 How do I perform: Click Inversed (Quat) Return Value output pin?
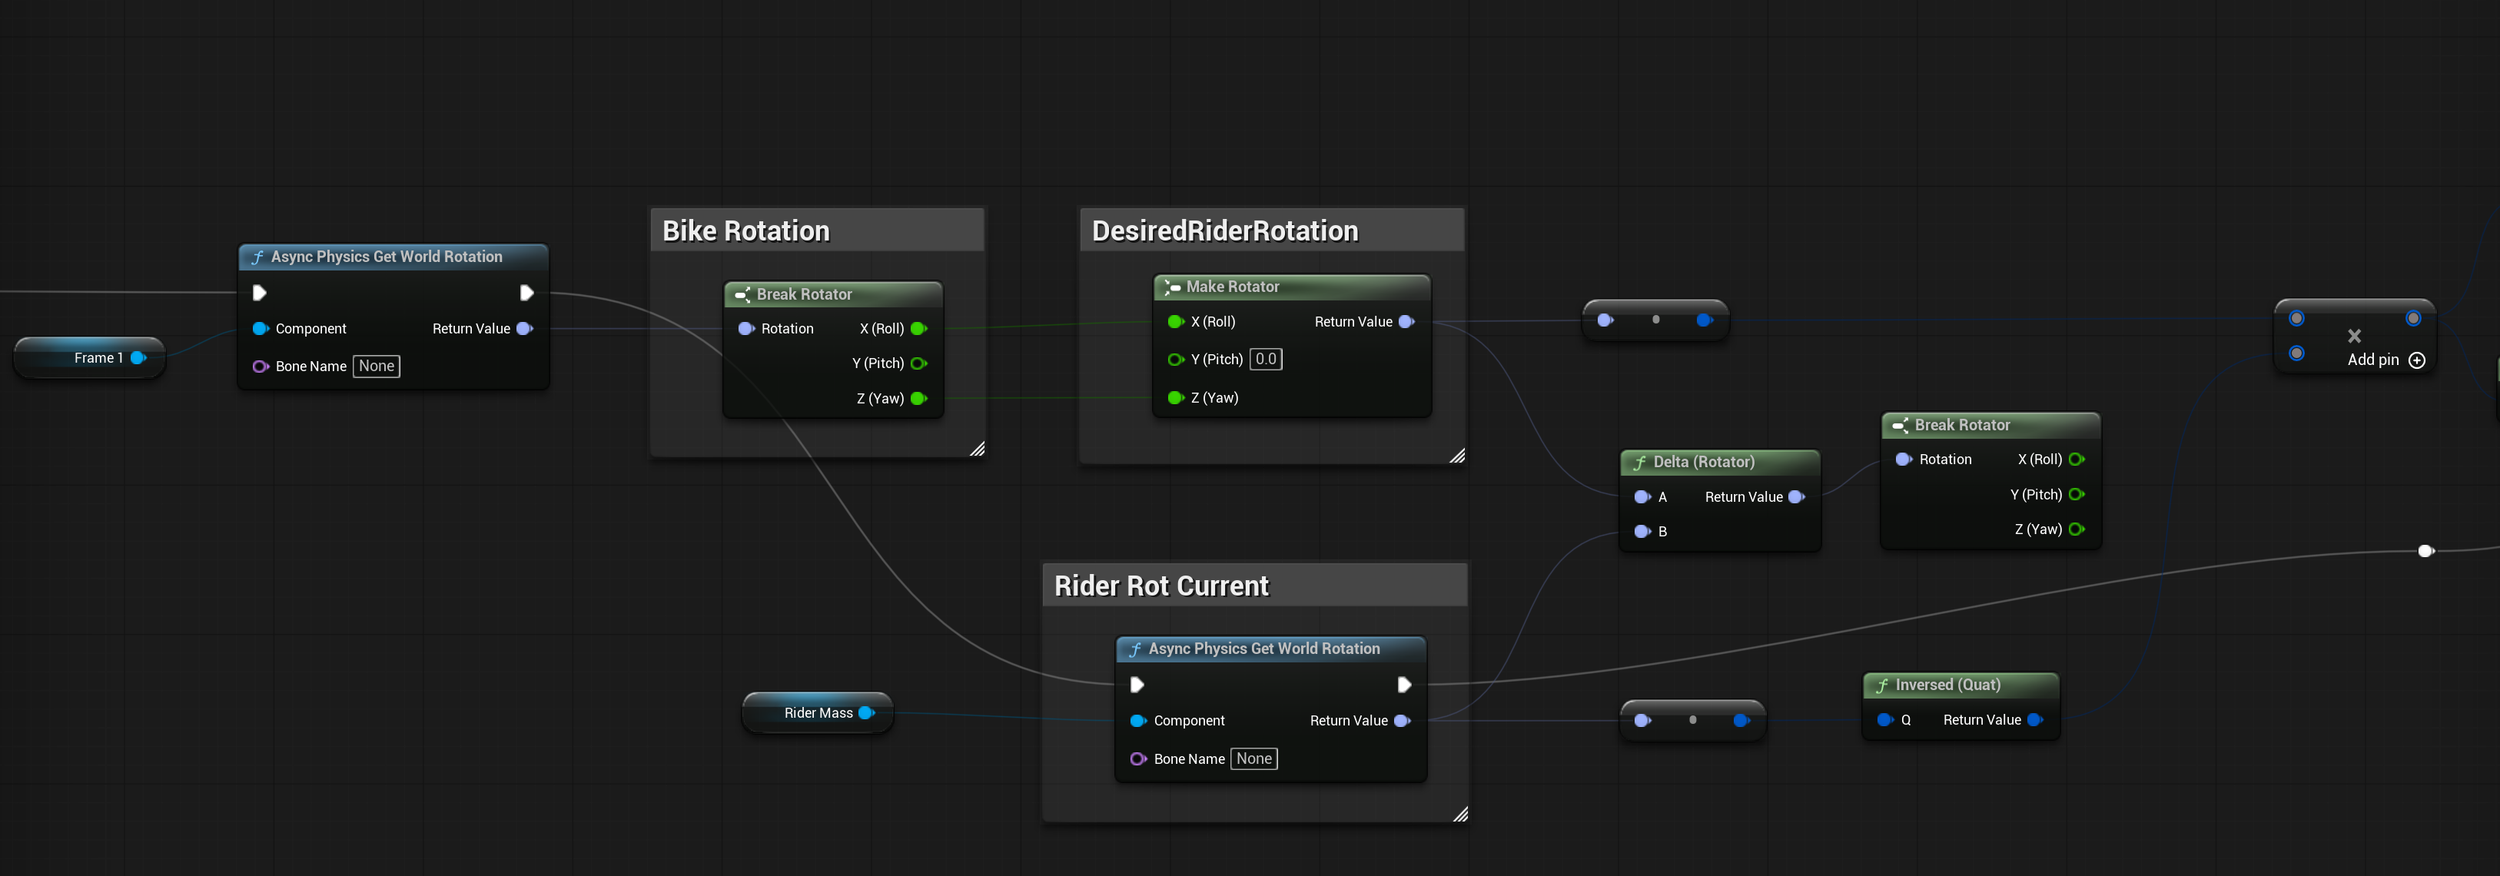pyautogui.click(x=2035, y=720)
